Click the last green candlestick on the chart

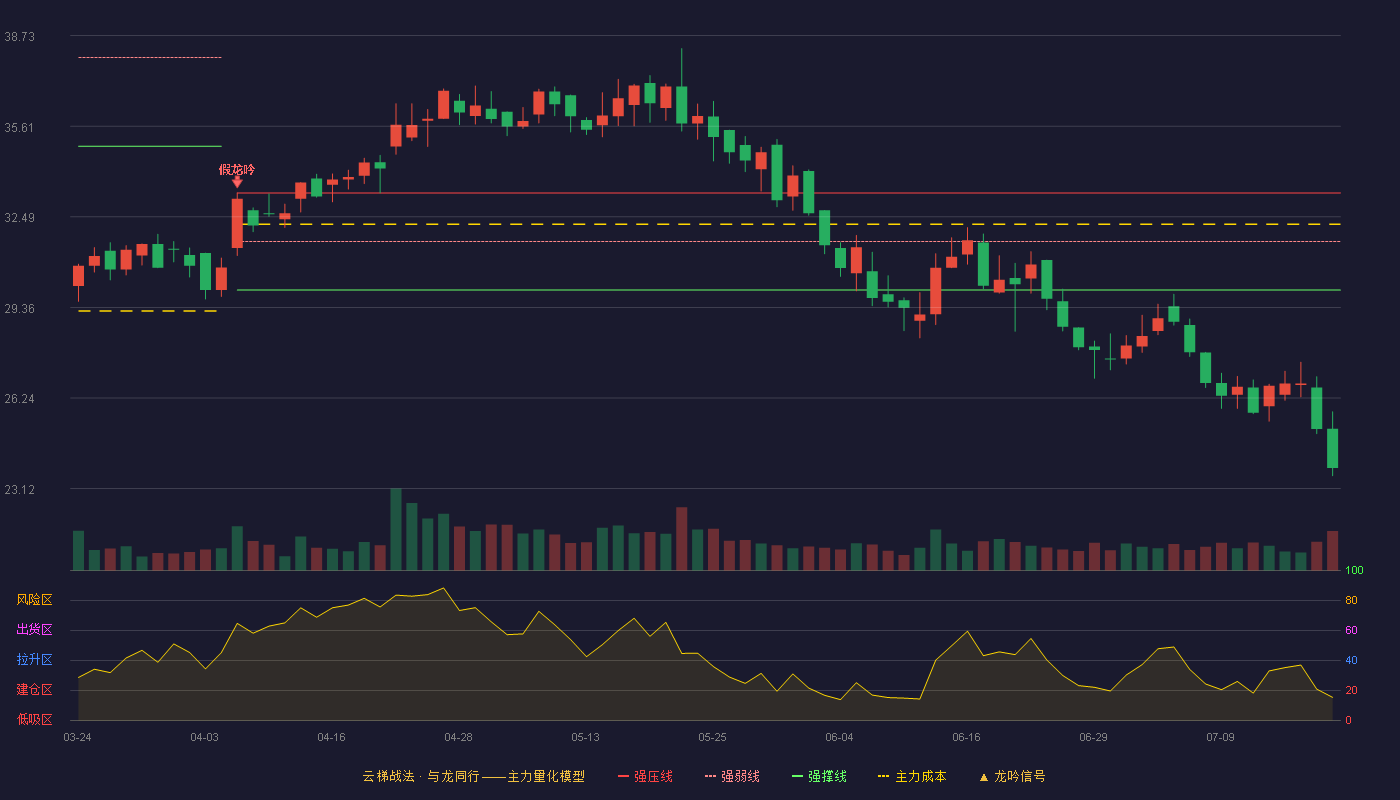click(1332, 448)
